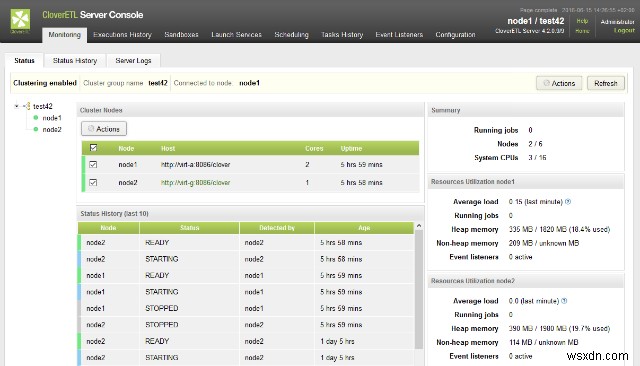The width and height of the screenshot is (640, 366).
Task: Click the node1 / test42 header title
Action: point(536,21)
